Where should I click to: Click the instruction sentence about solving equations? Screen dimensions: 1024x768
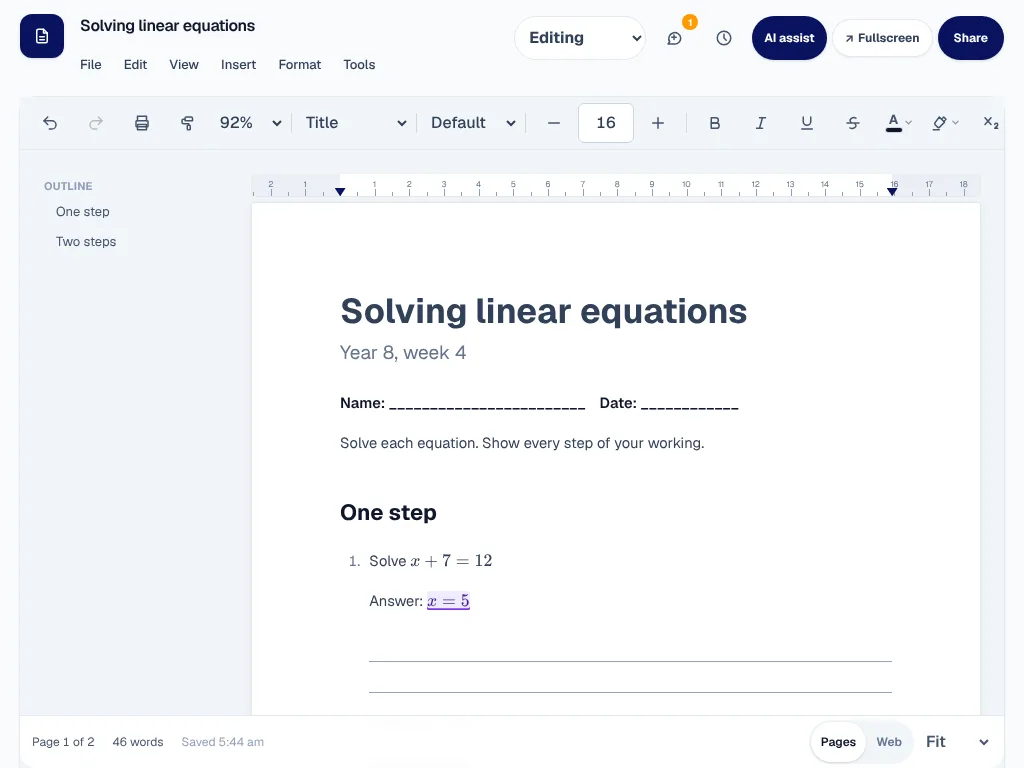click(x=522, y=443)
